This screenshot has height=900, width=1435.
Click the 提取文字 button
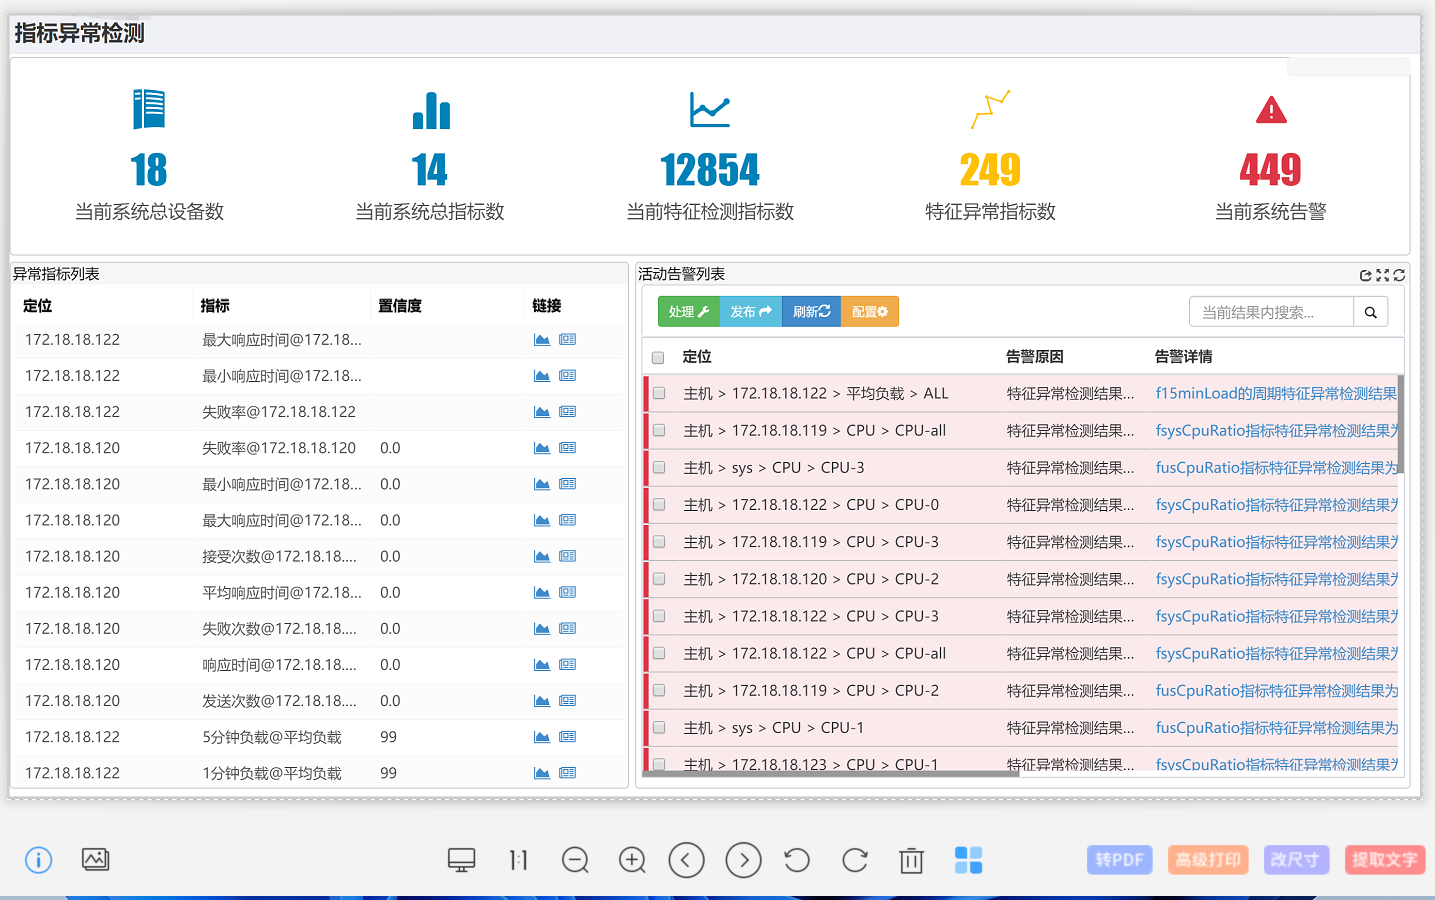click(x=1384, y=860)
